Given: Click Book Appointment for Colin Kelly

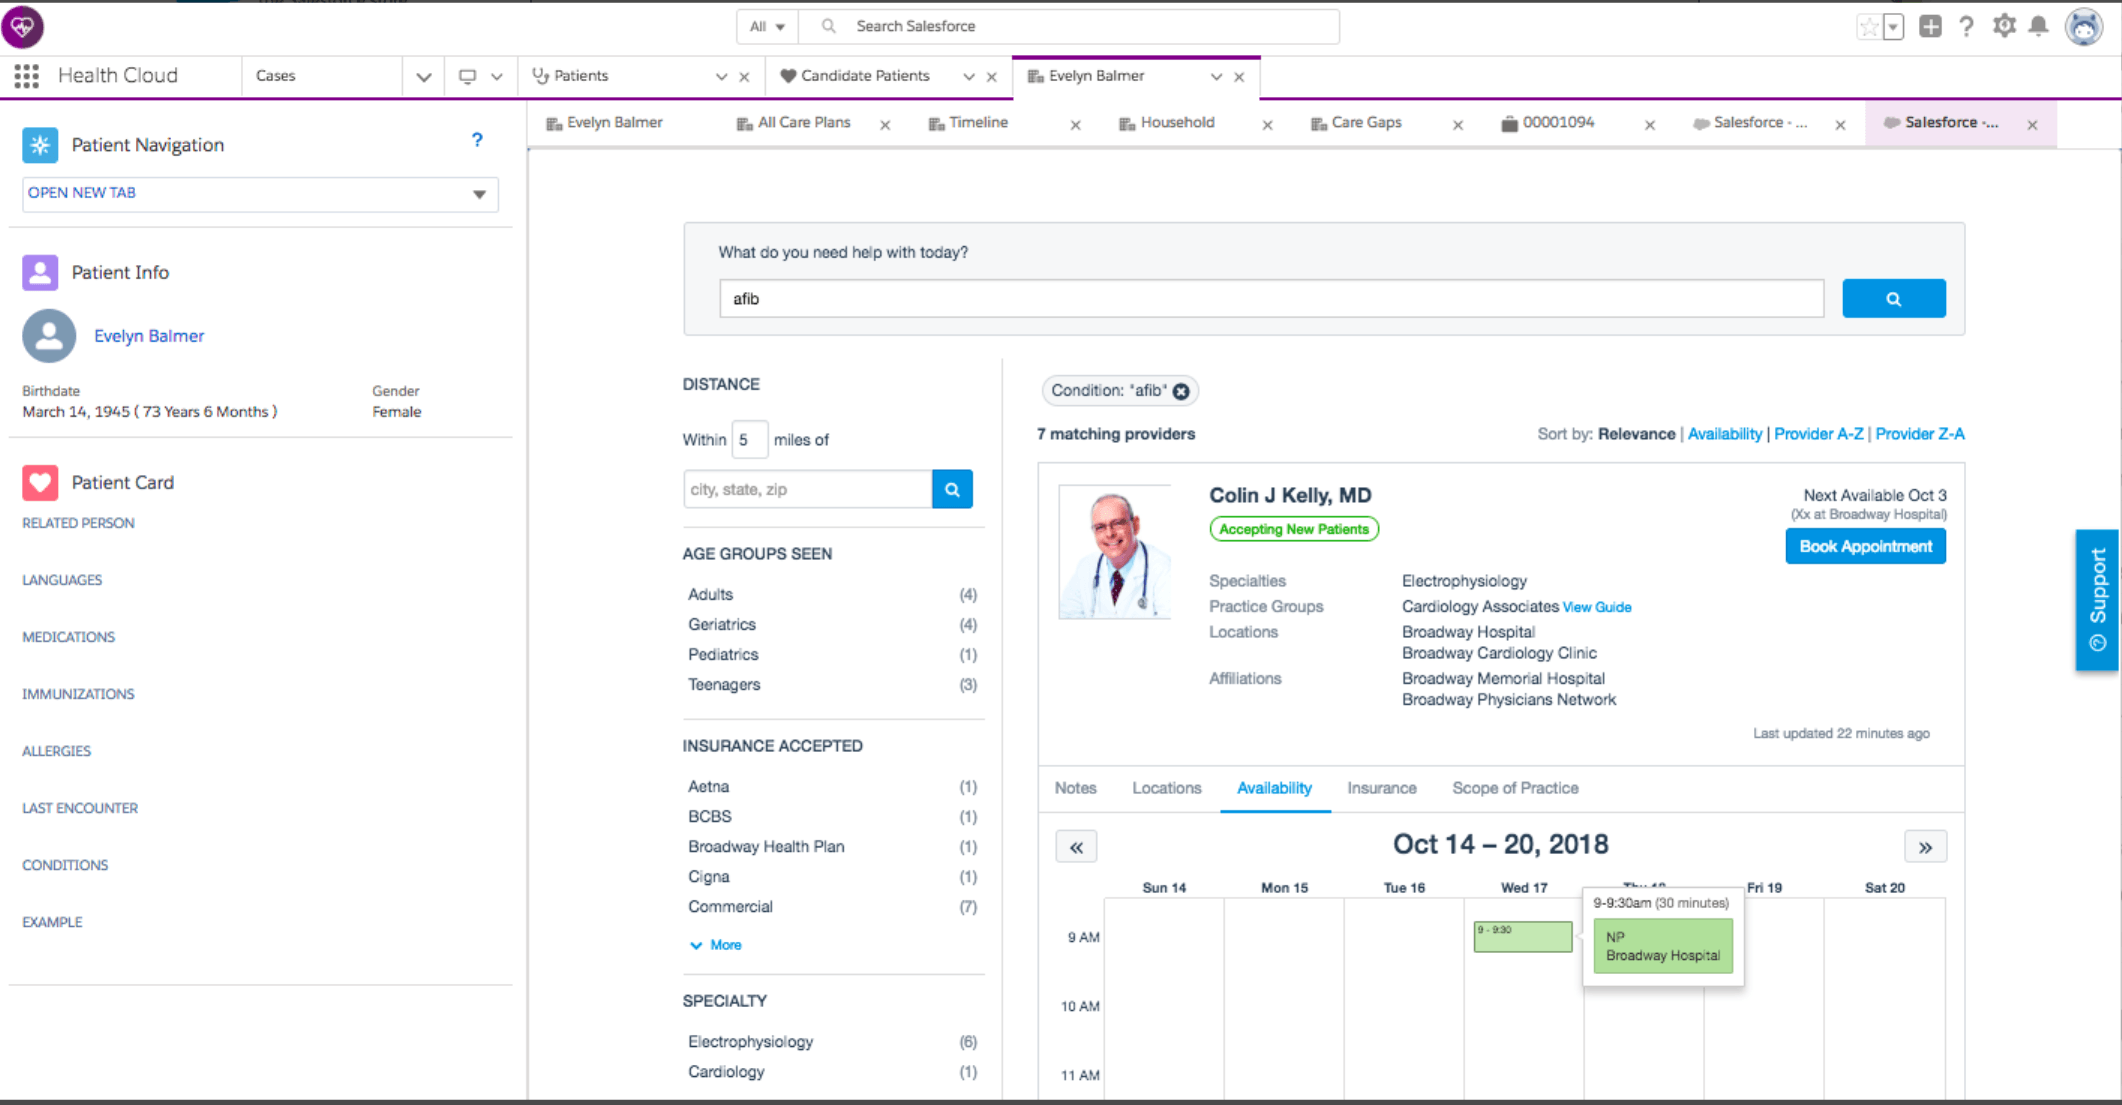Looking at the screenshot, I should point(1865,547).
